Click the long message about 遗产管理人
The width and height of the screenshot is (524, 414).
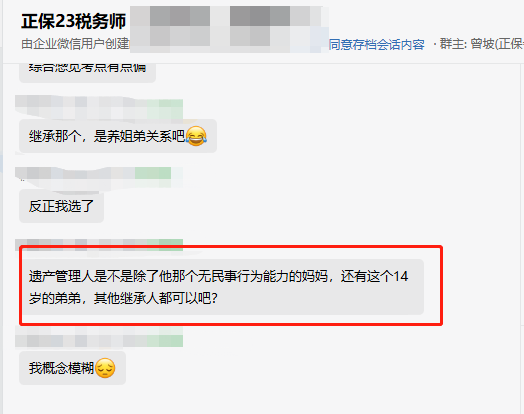[221, 287]
